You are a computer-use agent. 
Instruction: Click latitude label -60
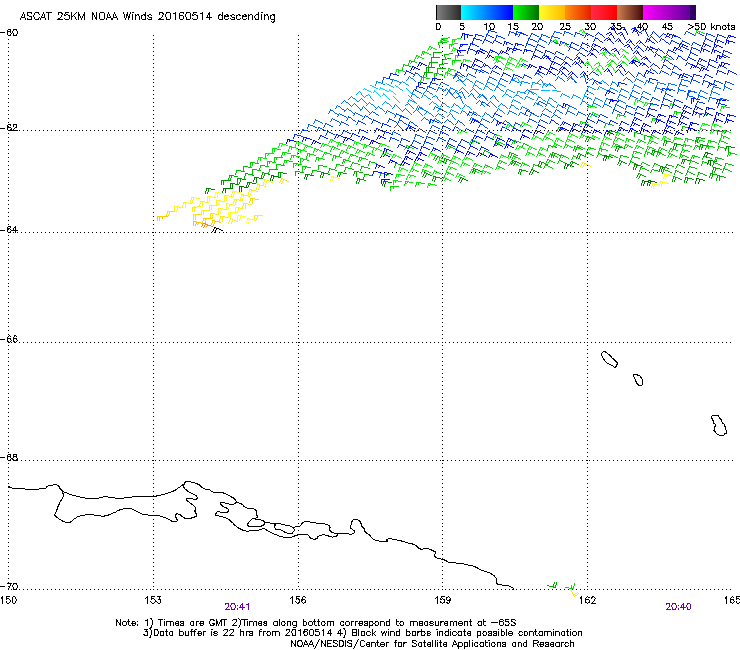(x=9, y=33)
